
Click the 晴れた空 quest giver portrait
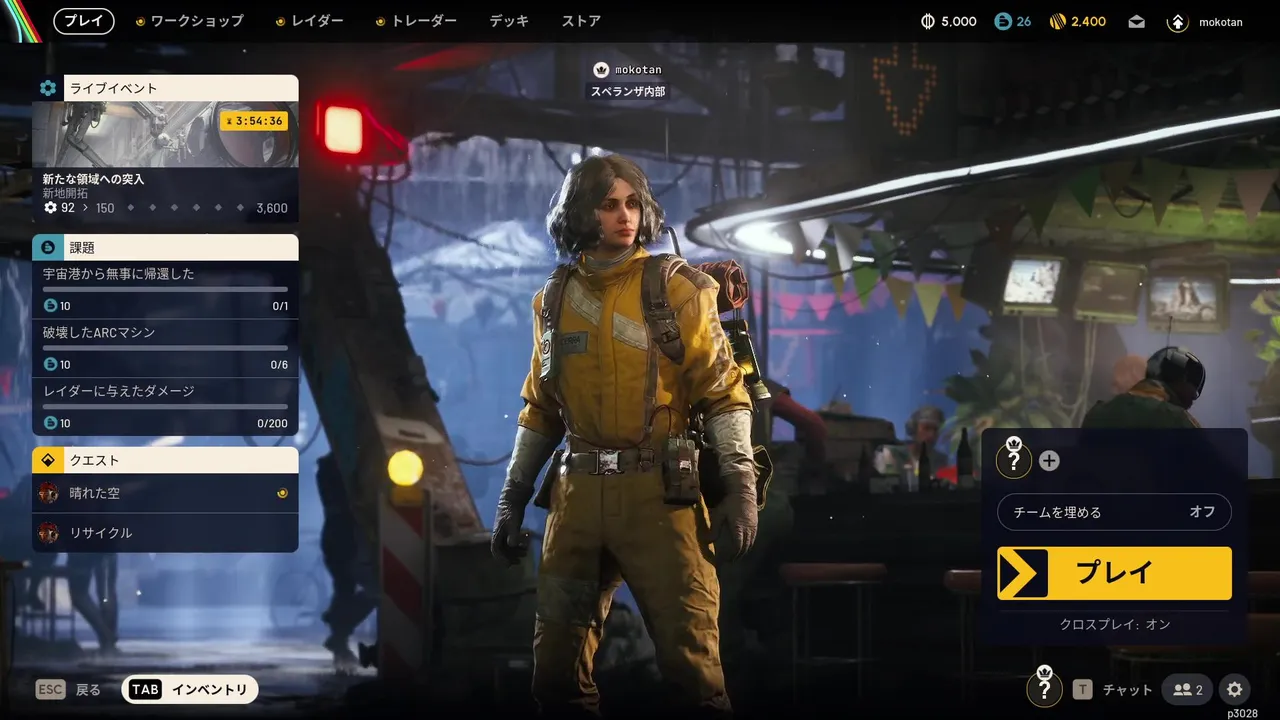pyautogui.click(x=48, y=493)
